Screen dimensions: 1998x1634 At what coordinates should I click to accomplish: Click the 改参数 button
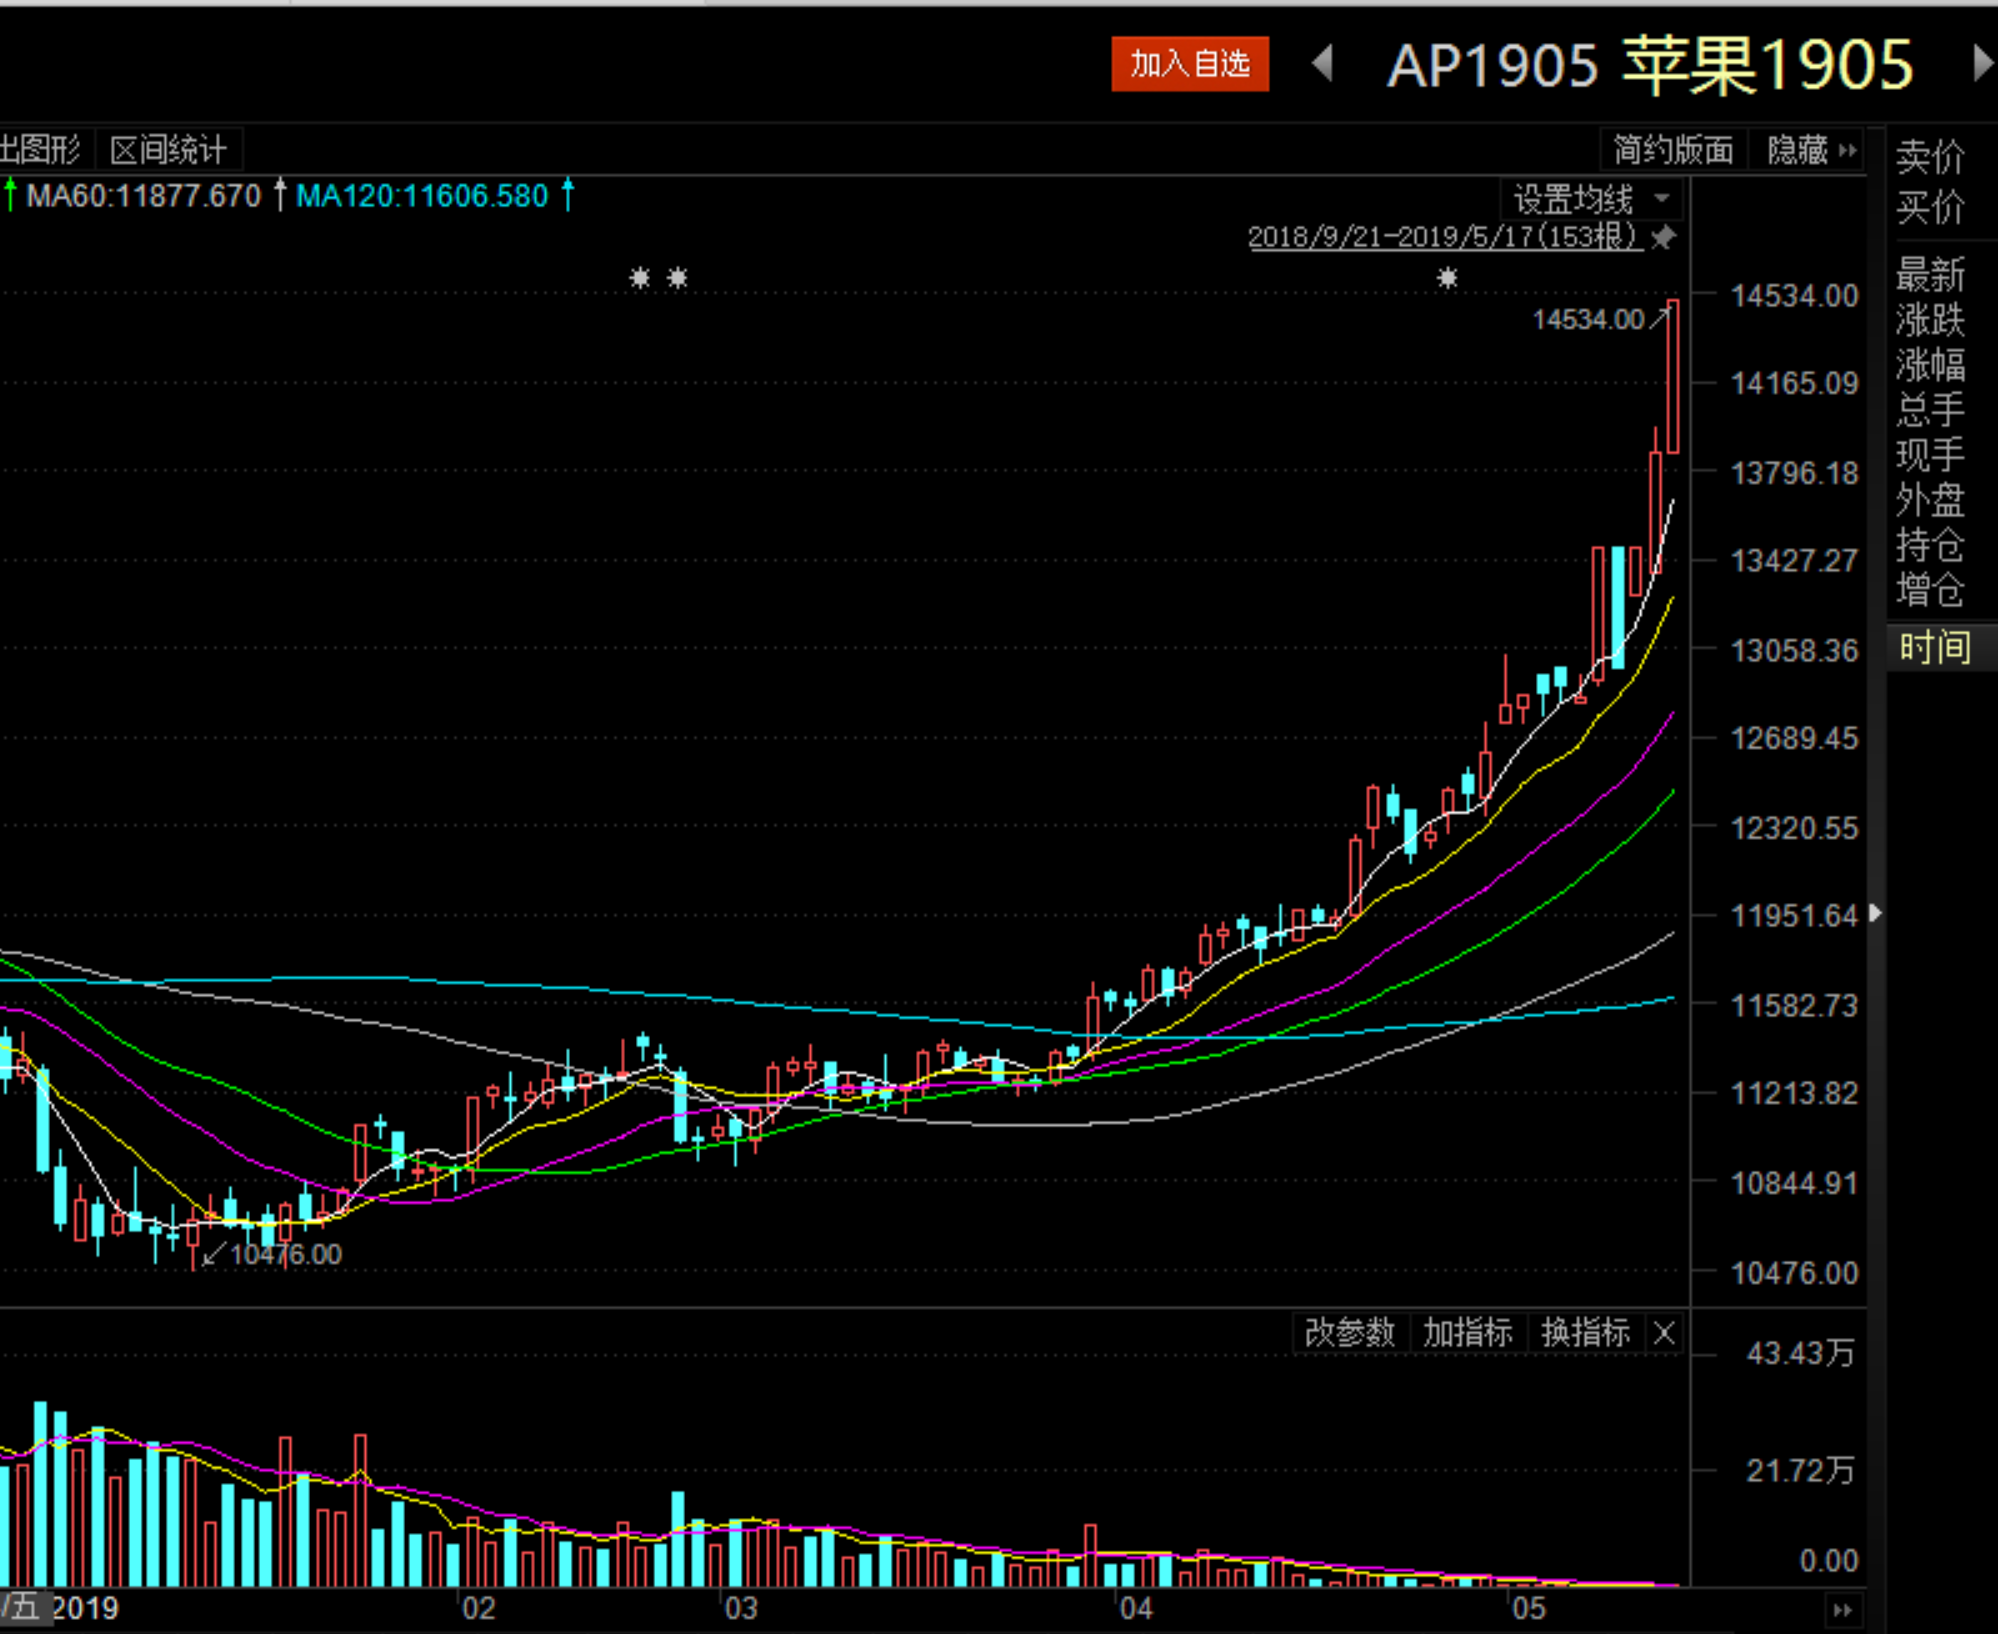[1349, 1332]
